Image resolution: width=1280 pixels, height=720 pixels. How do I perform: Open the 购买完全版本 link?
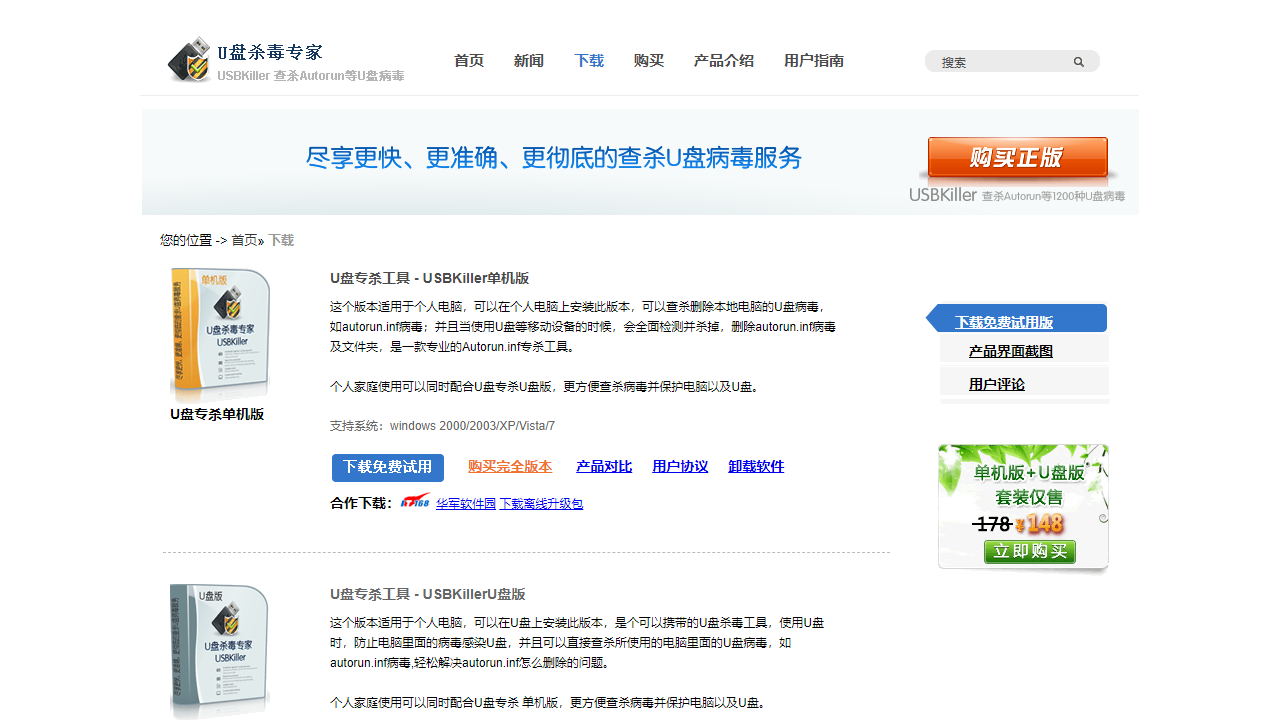point(509,466)
